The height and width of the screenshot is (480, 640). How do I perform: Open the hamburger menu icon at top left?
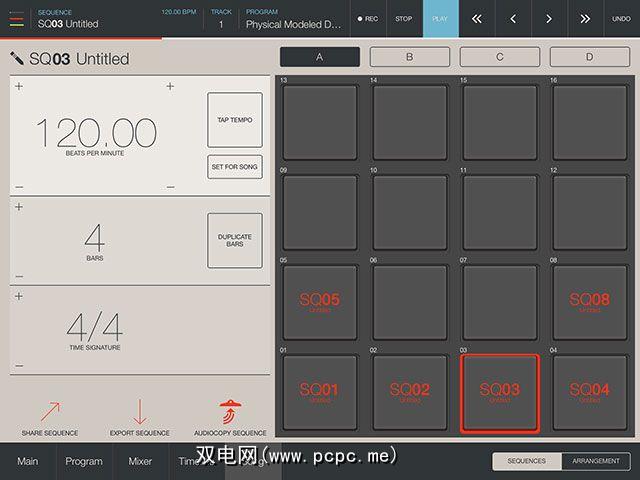coord(18,18)
